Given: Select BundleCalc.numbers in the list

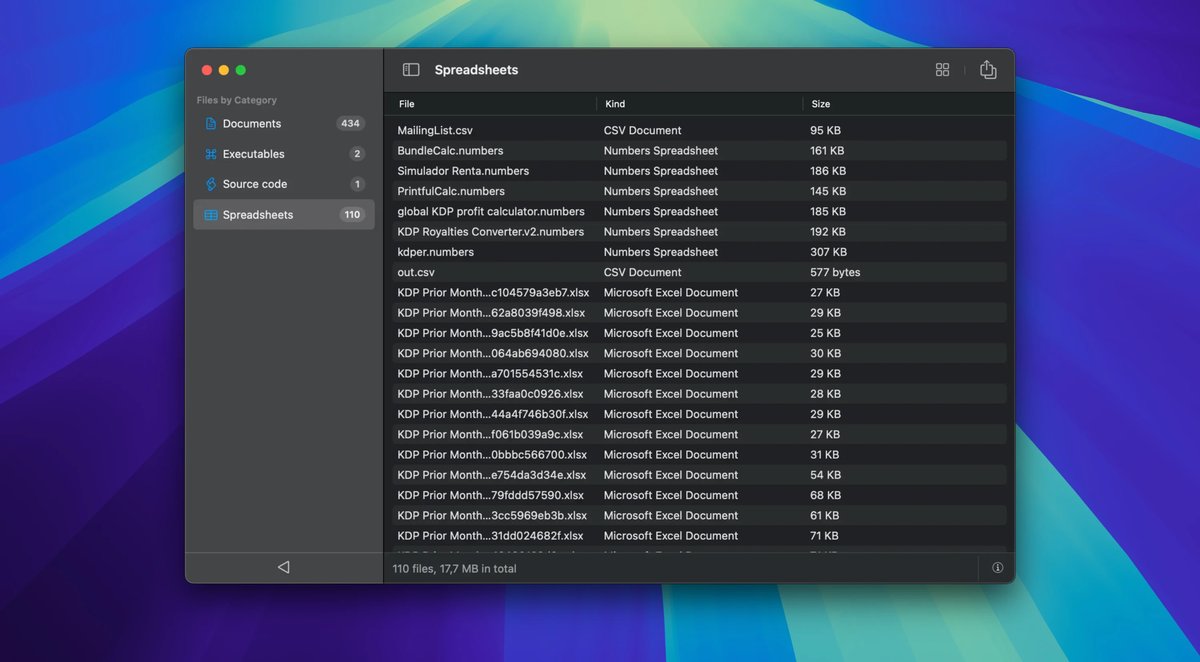Looking at the screenshot, I should tap(450, 151).
